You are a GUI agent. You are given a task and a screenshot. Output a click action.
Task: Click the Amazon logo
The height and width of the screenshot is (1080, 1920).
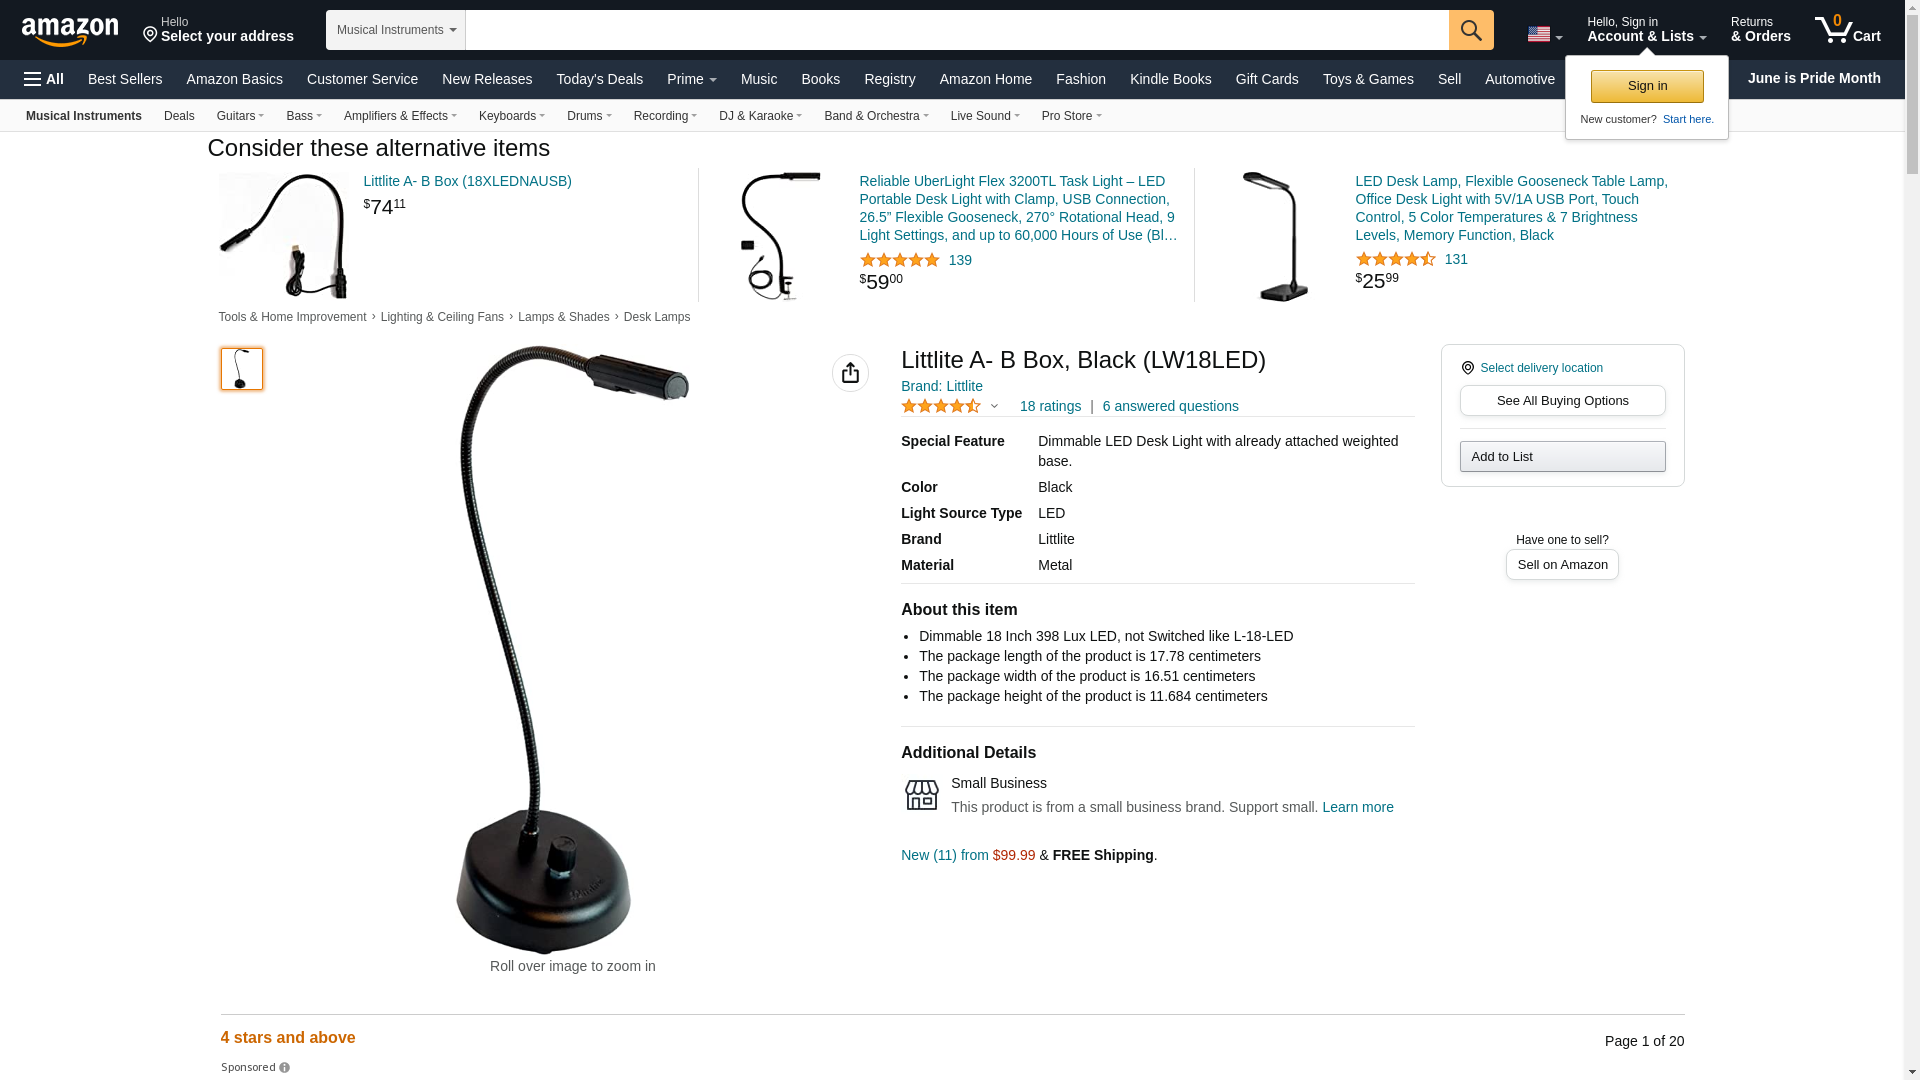pos(70,31)
